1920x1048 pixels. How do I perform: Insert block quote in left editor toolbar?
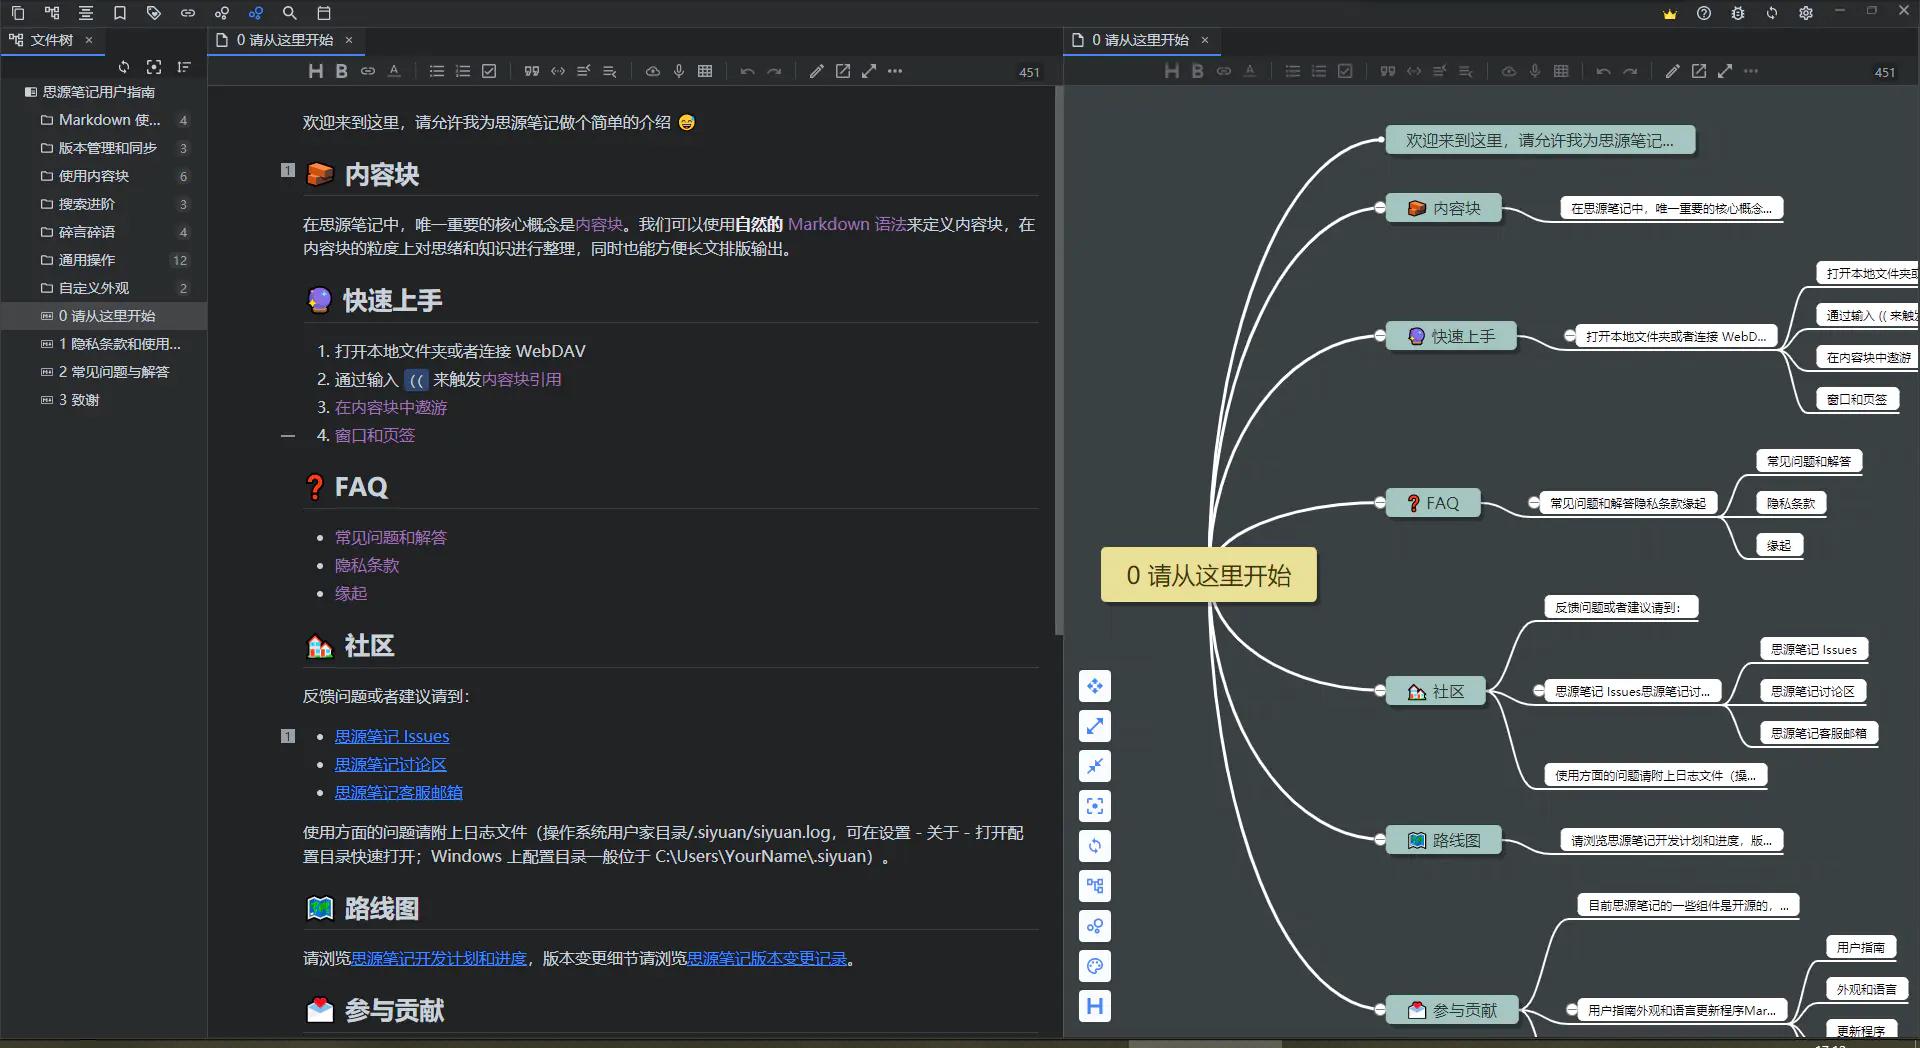pyautogui.click(x=532, y=71)
